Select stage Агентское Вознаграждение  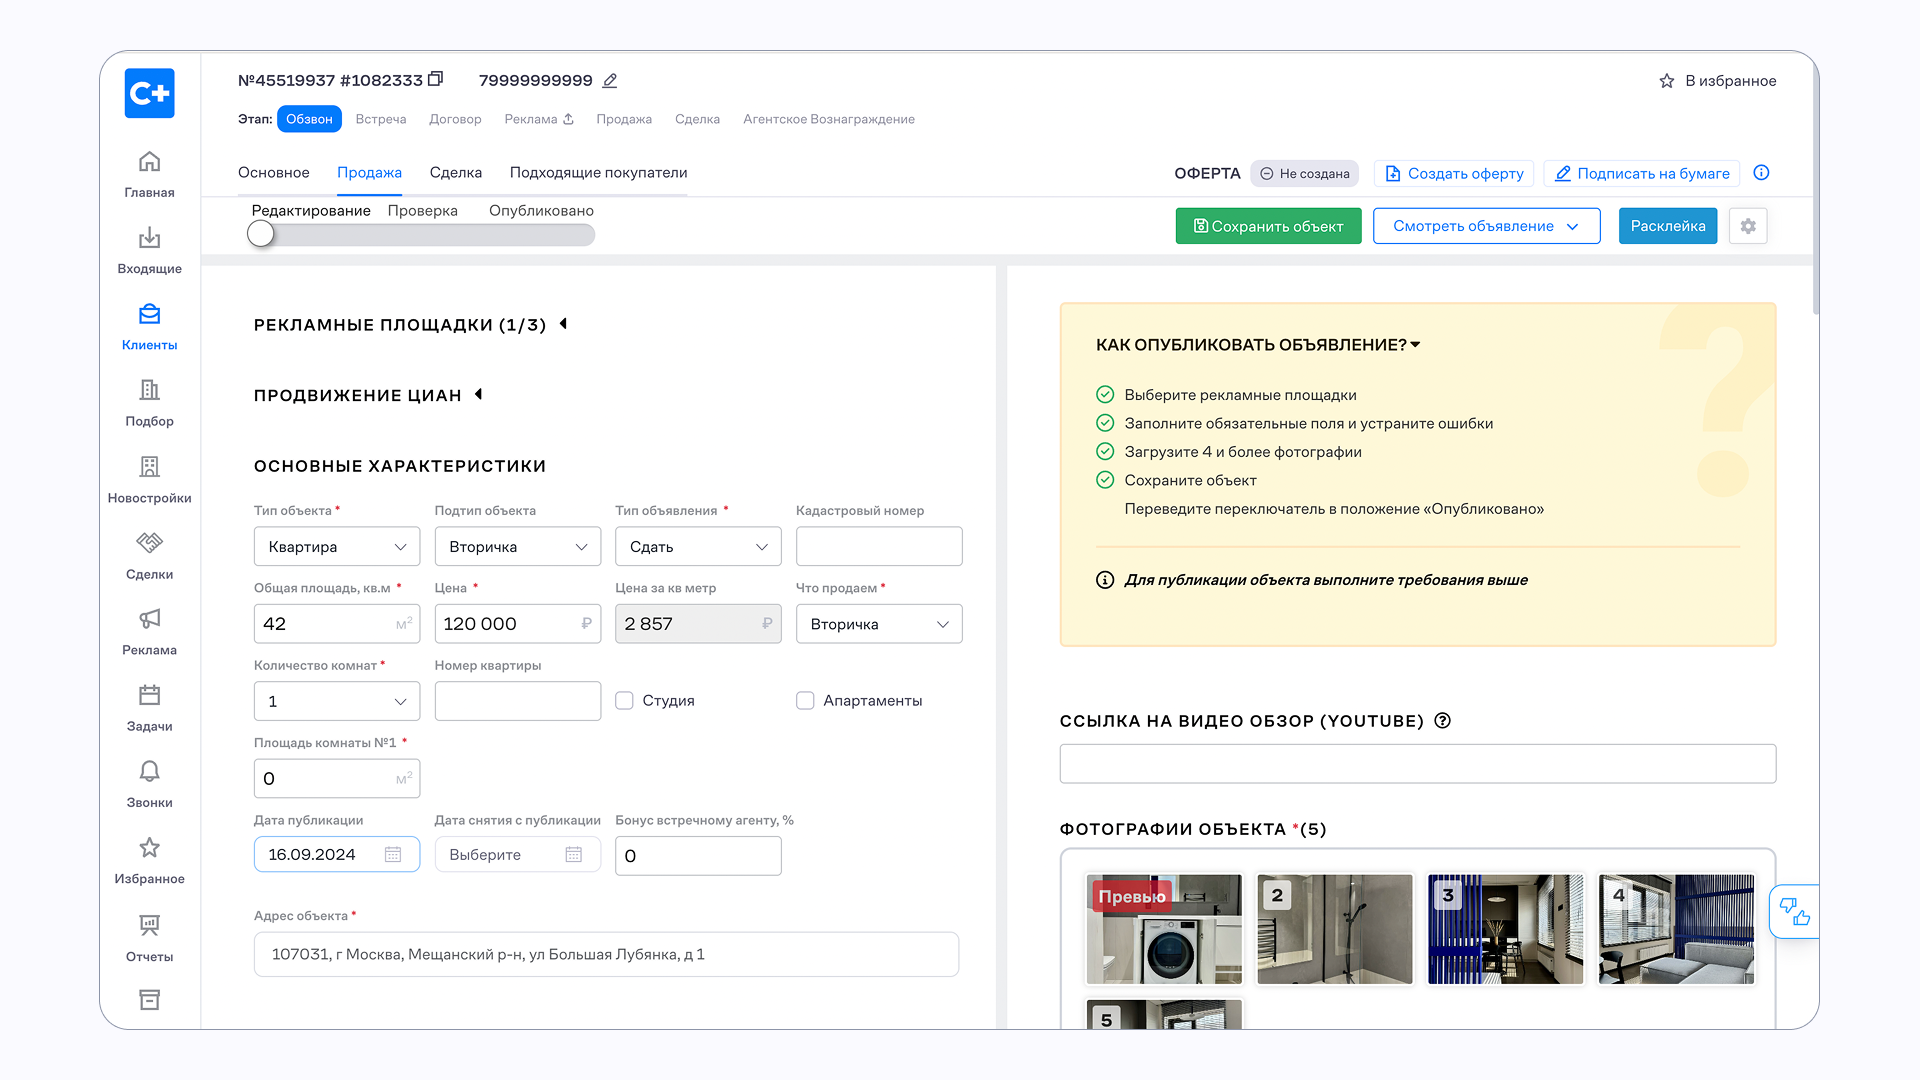(x=829, y=119)
